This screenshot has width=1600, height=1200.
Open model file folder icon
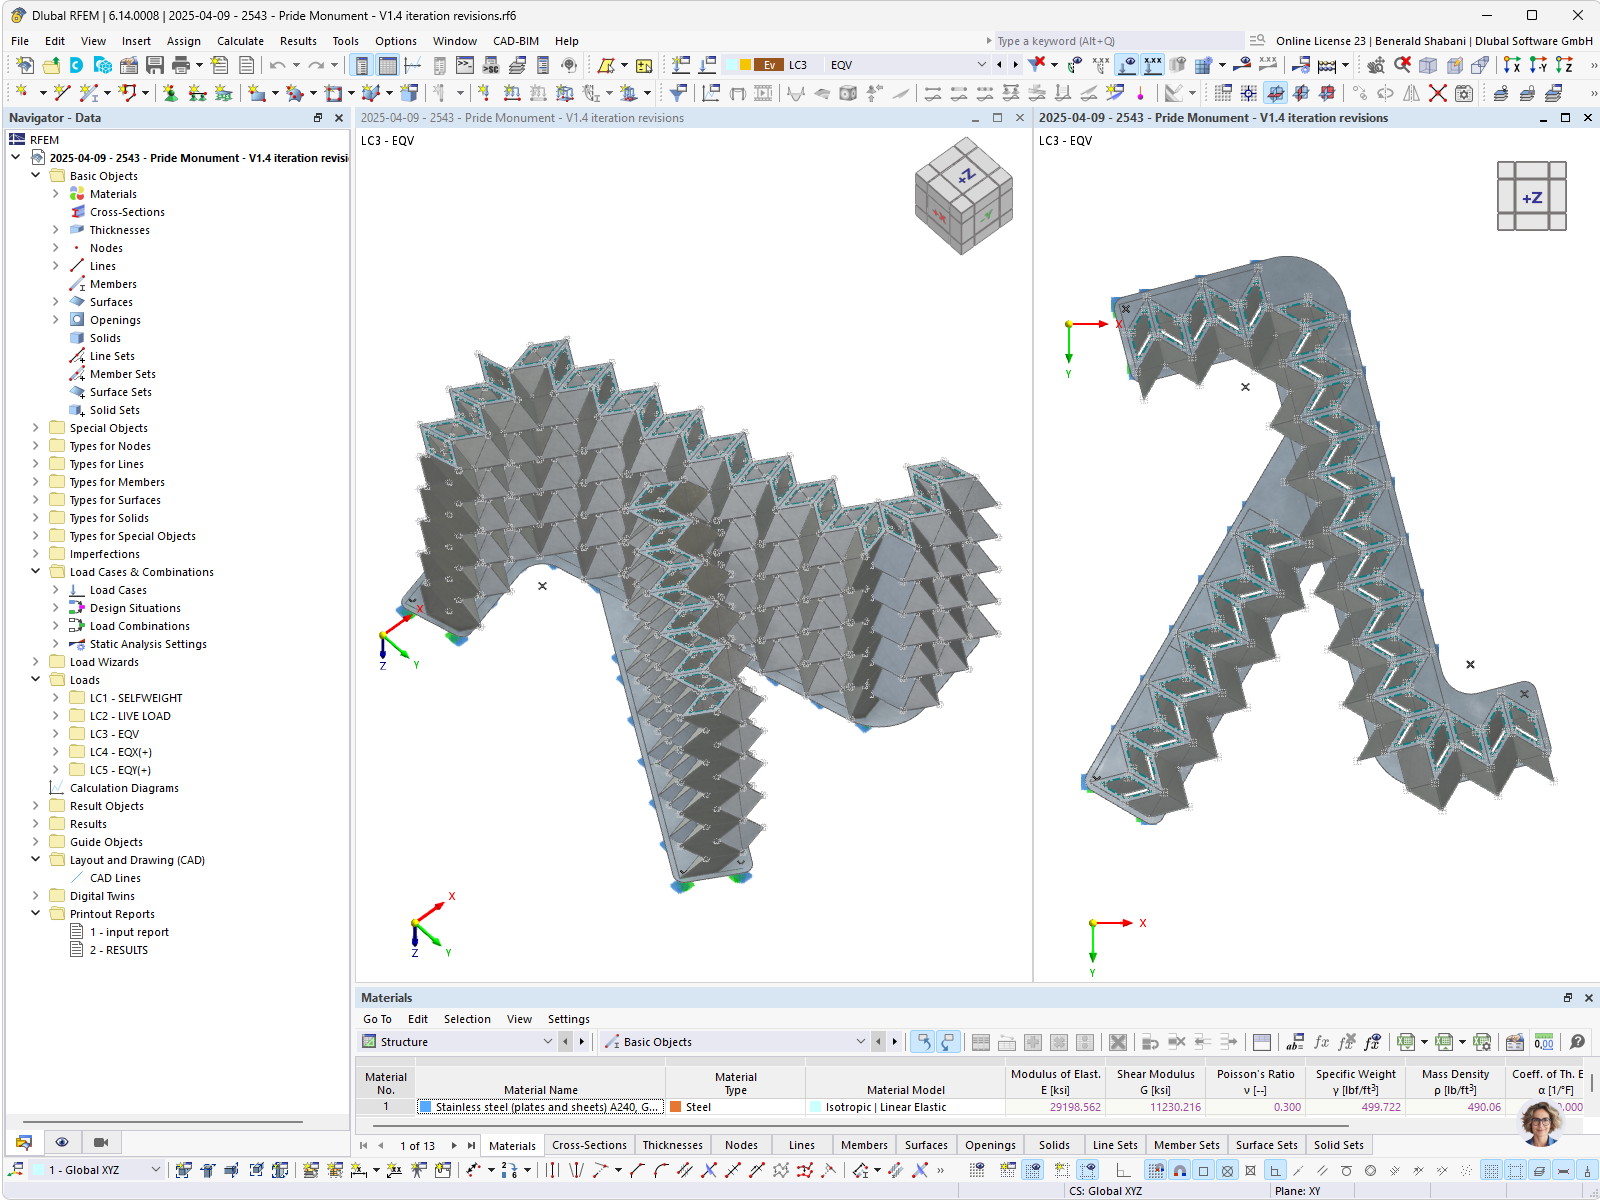coord(51,65)
